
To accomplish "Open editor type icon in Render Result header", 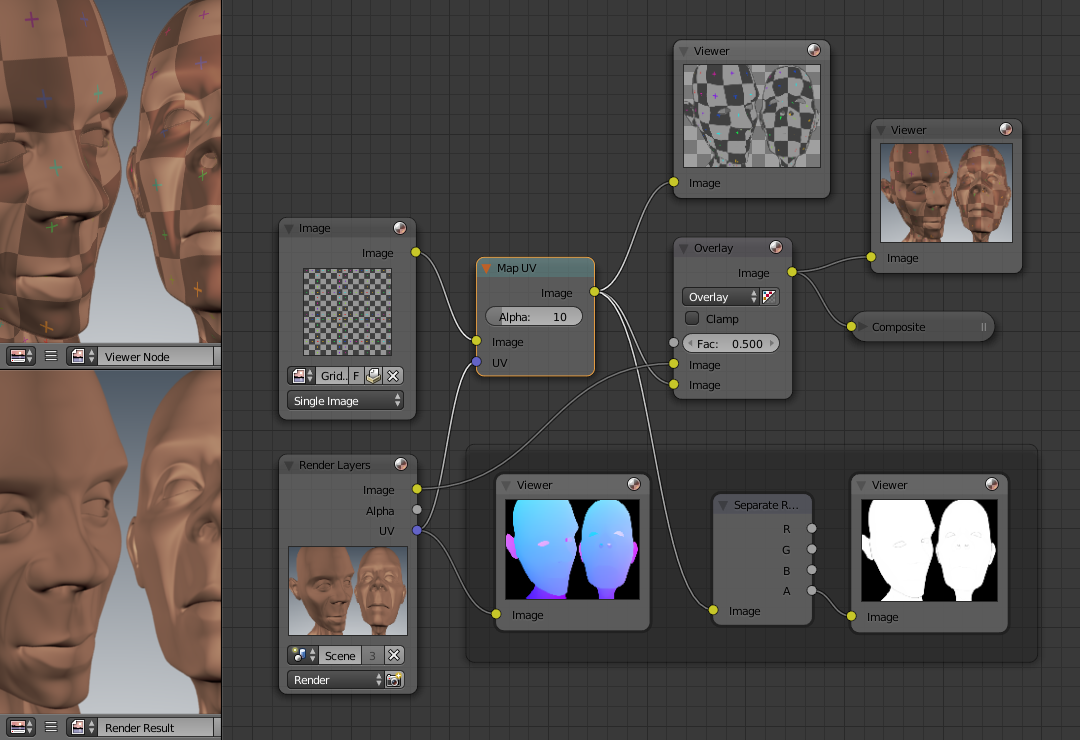I will click(21, 727).
